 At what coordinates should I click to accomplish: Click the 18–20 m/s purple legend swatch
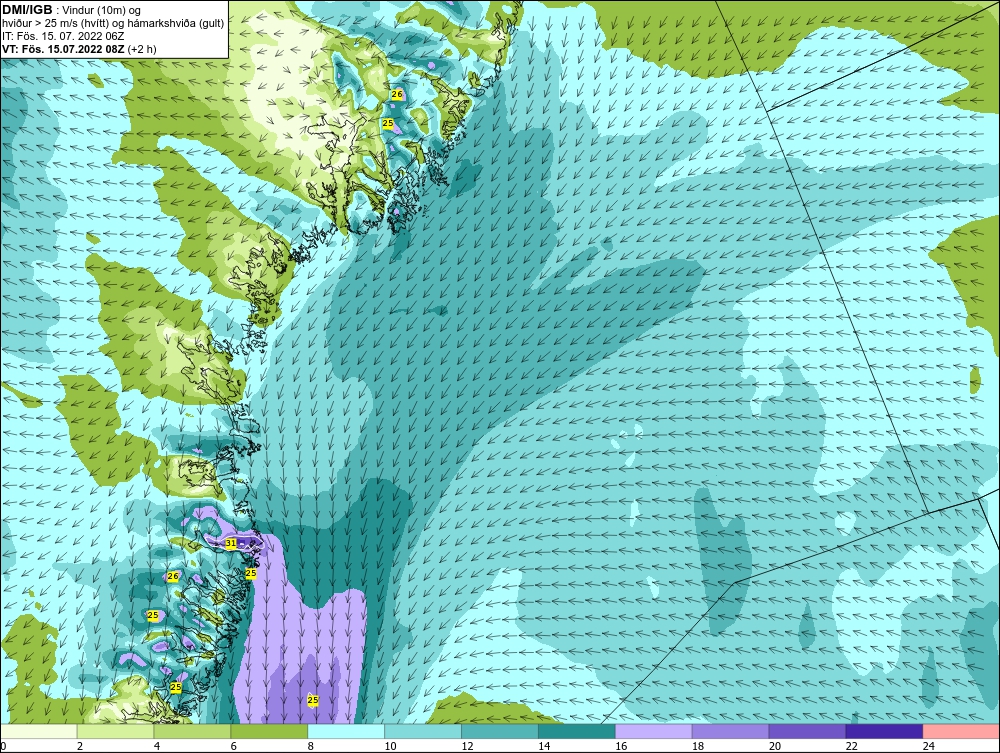730,731
